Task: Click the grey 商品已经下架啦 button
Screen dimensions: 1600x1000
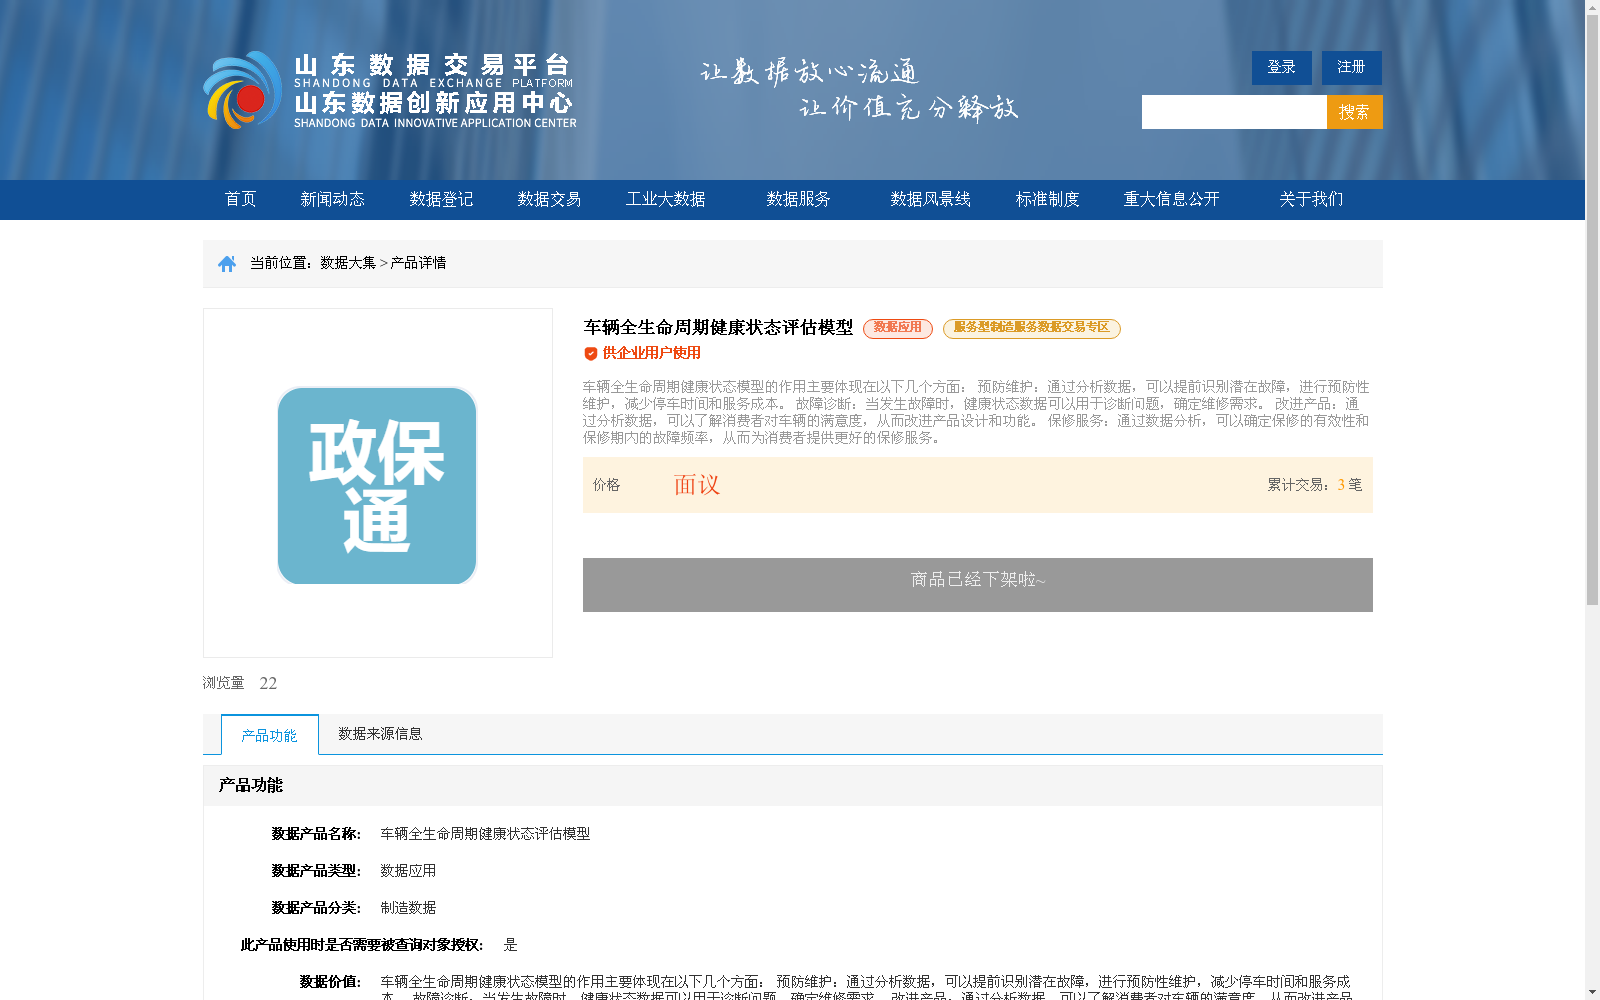Action: 978,585
